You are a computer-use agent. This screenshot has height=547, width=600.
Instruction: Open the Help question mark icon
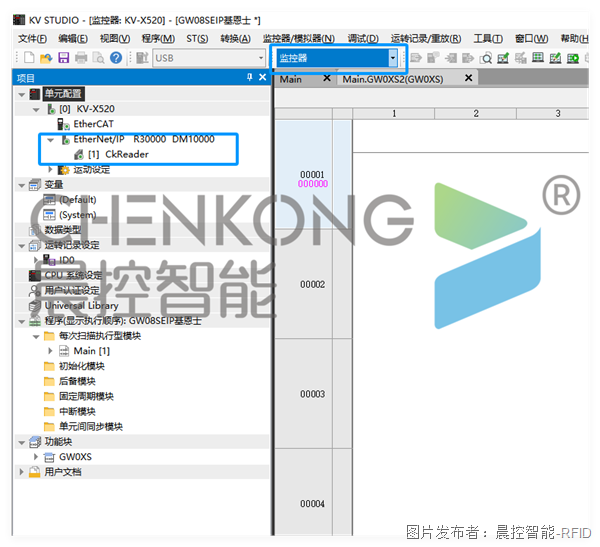tap(116, 58)
